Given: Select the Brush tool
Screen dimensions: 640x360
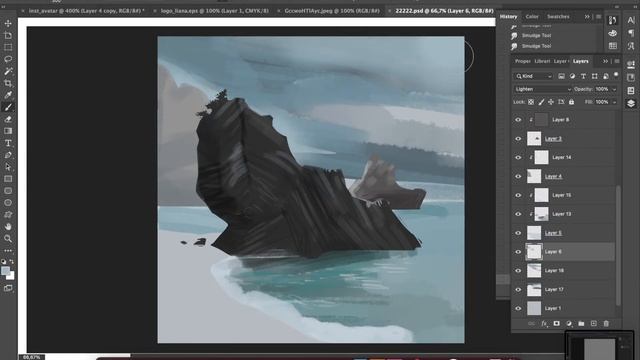Looking at the screenshot, I should (8, 107).
